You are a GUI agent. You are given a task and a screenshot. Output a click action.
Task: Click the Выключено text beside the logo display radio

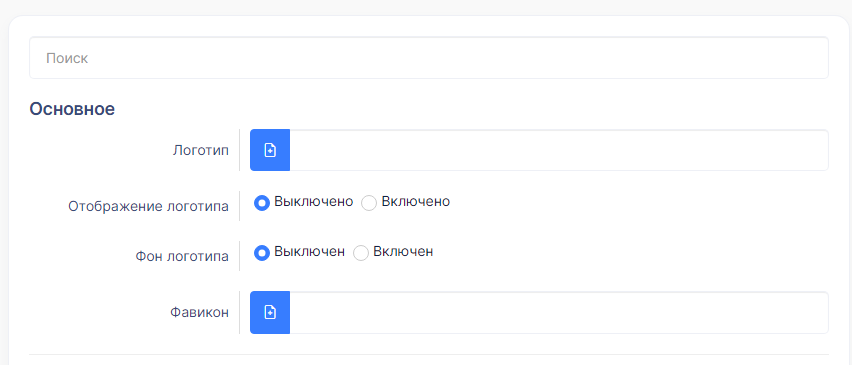click(x=314, y=202)
